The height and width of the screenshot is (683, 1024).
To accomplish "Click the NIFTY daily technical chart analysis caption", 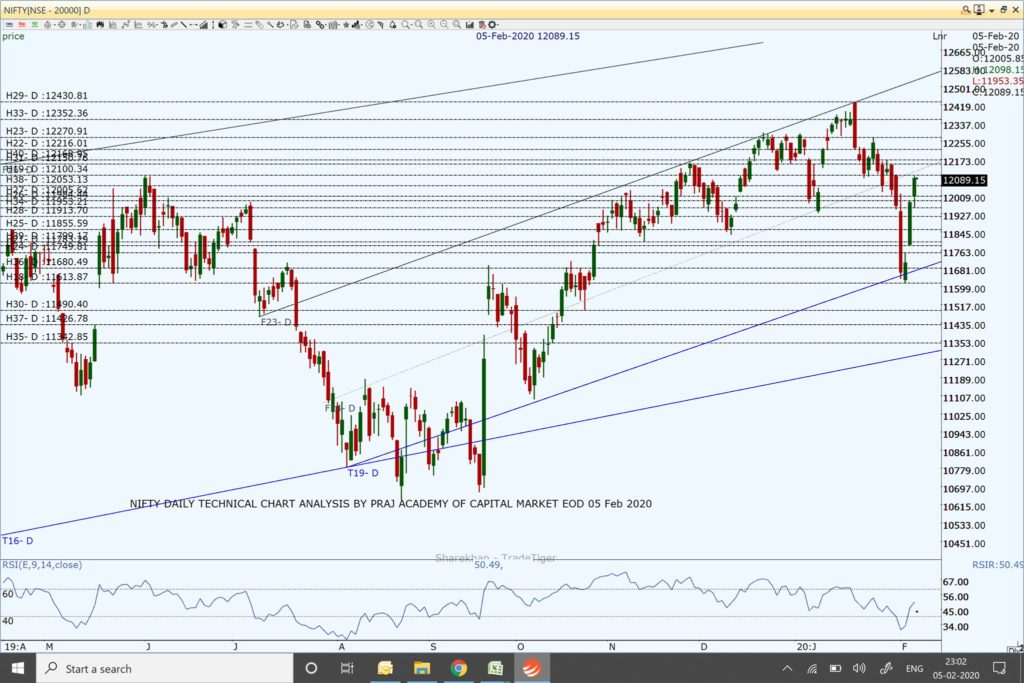I will coord(391,503).
